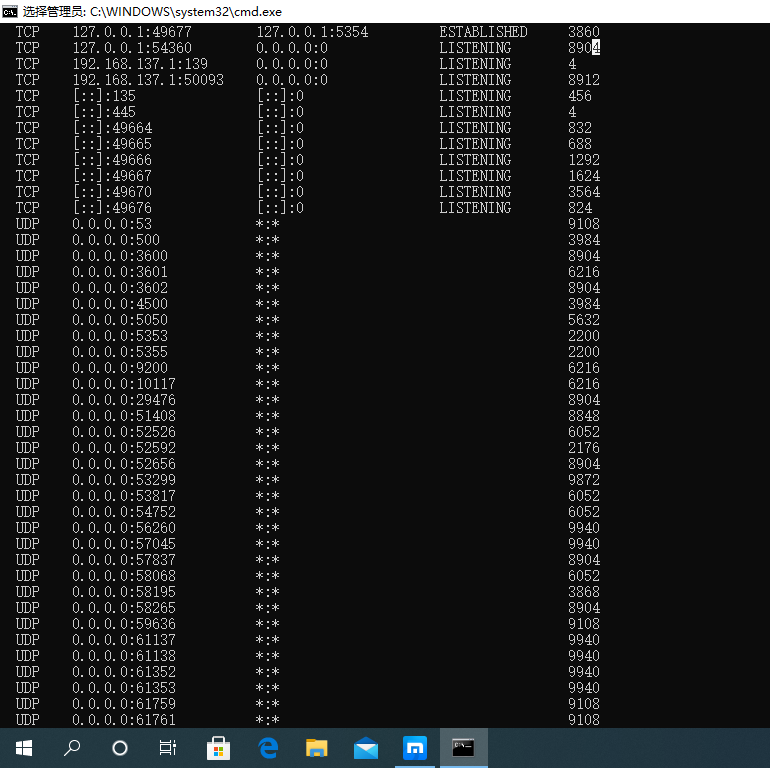Open Task View from taskbar
The image size is (770, 768).
point(168,748)
